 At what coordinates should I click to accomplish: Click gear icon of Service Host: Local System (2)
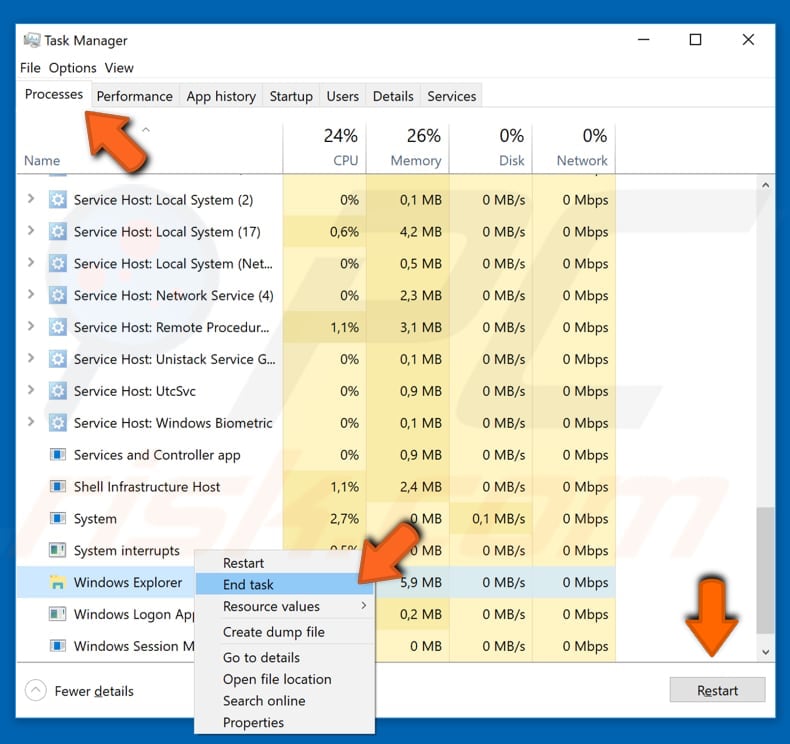(57, 200)
